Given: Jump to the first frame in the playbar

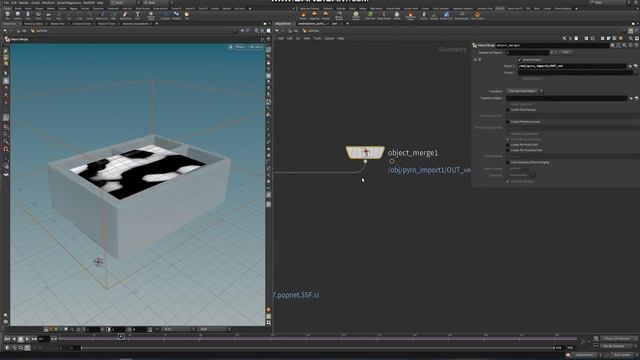Looking at the screenshot, I should 7,339.
